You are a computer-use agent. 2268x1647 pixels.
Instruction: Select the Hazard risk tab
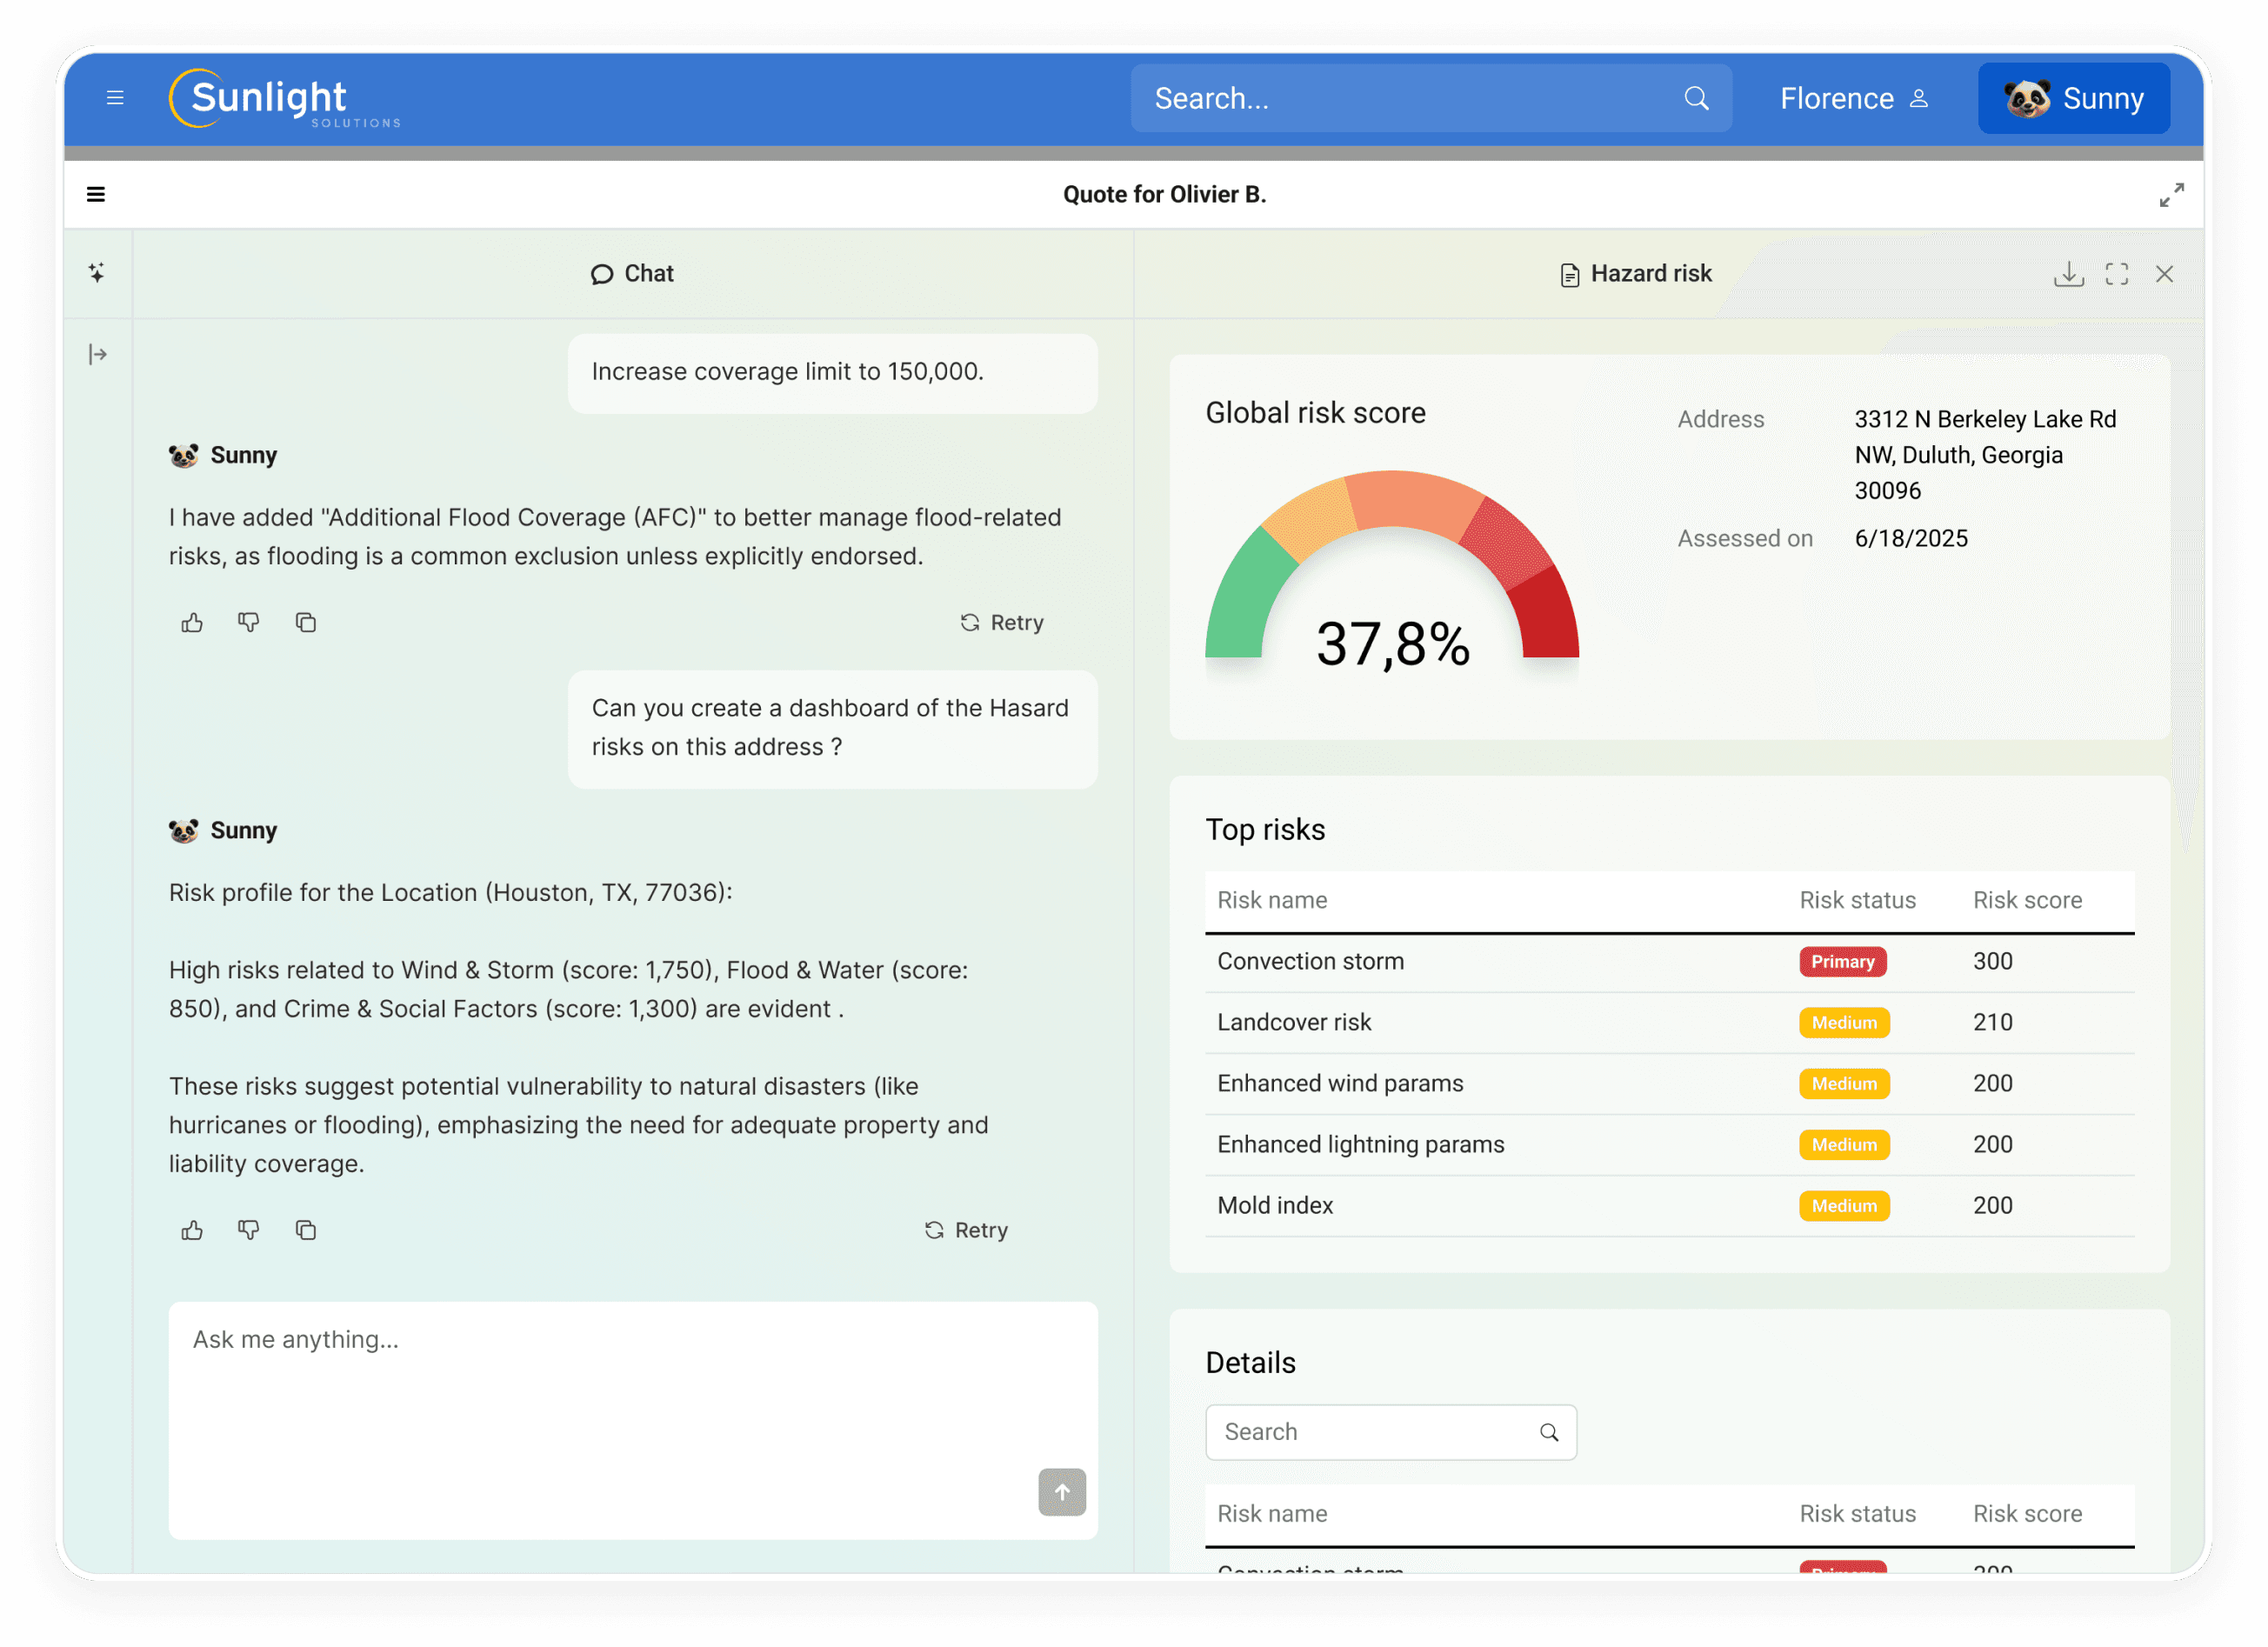(x=1636, y=274)
